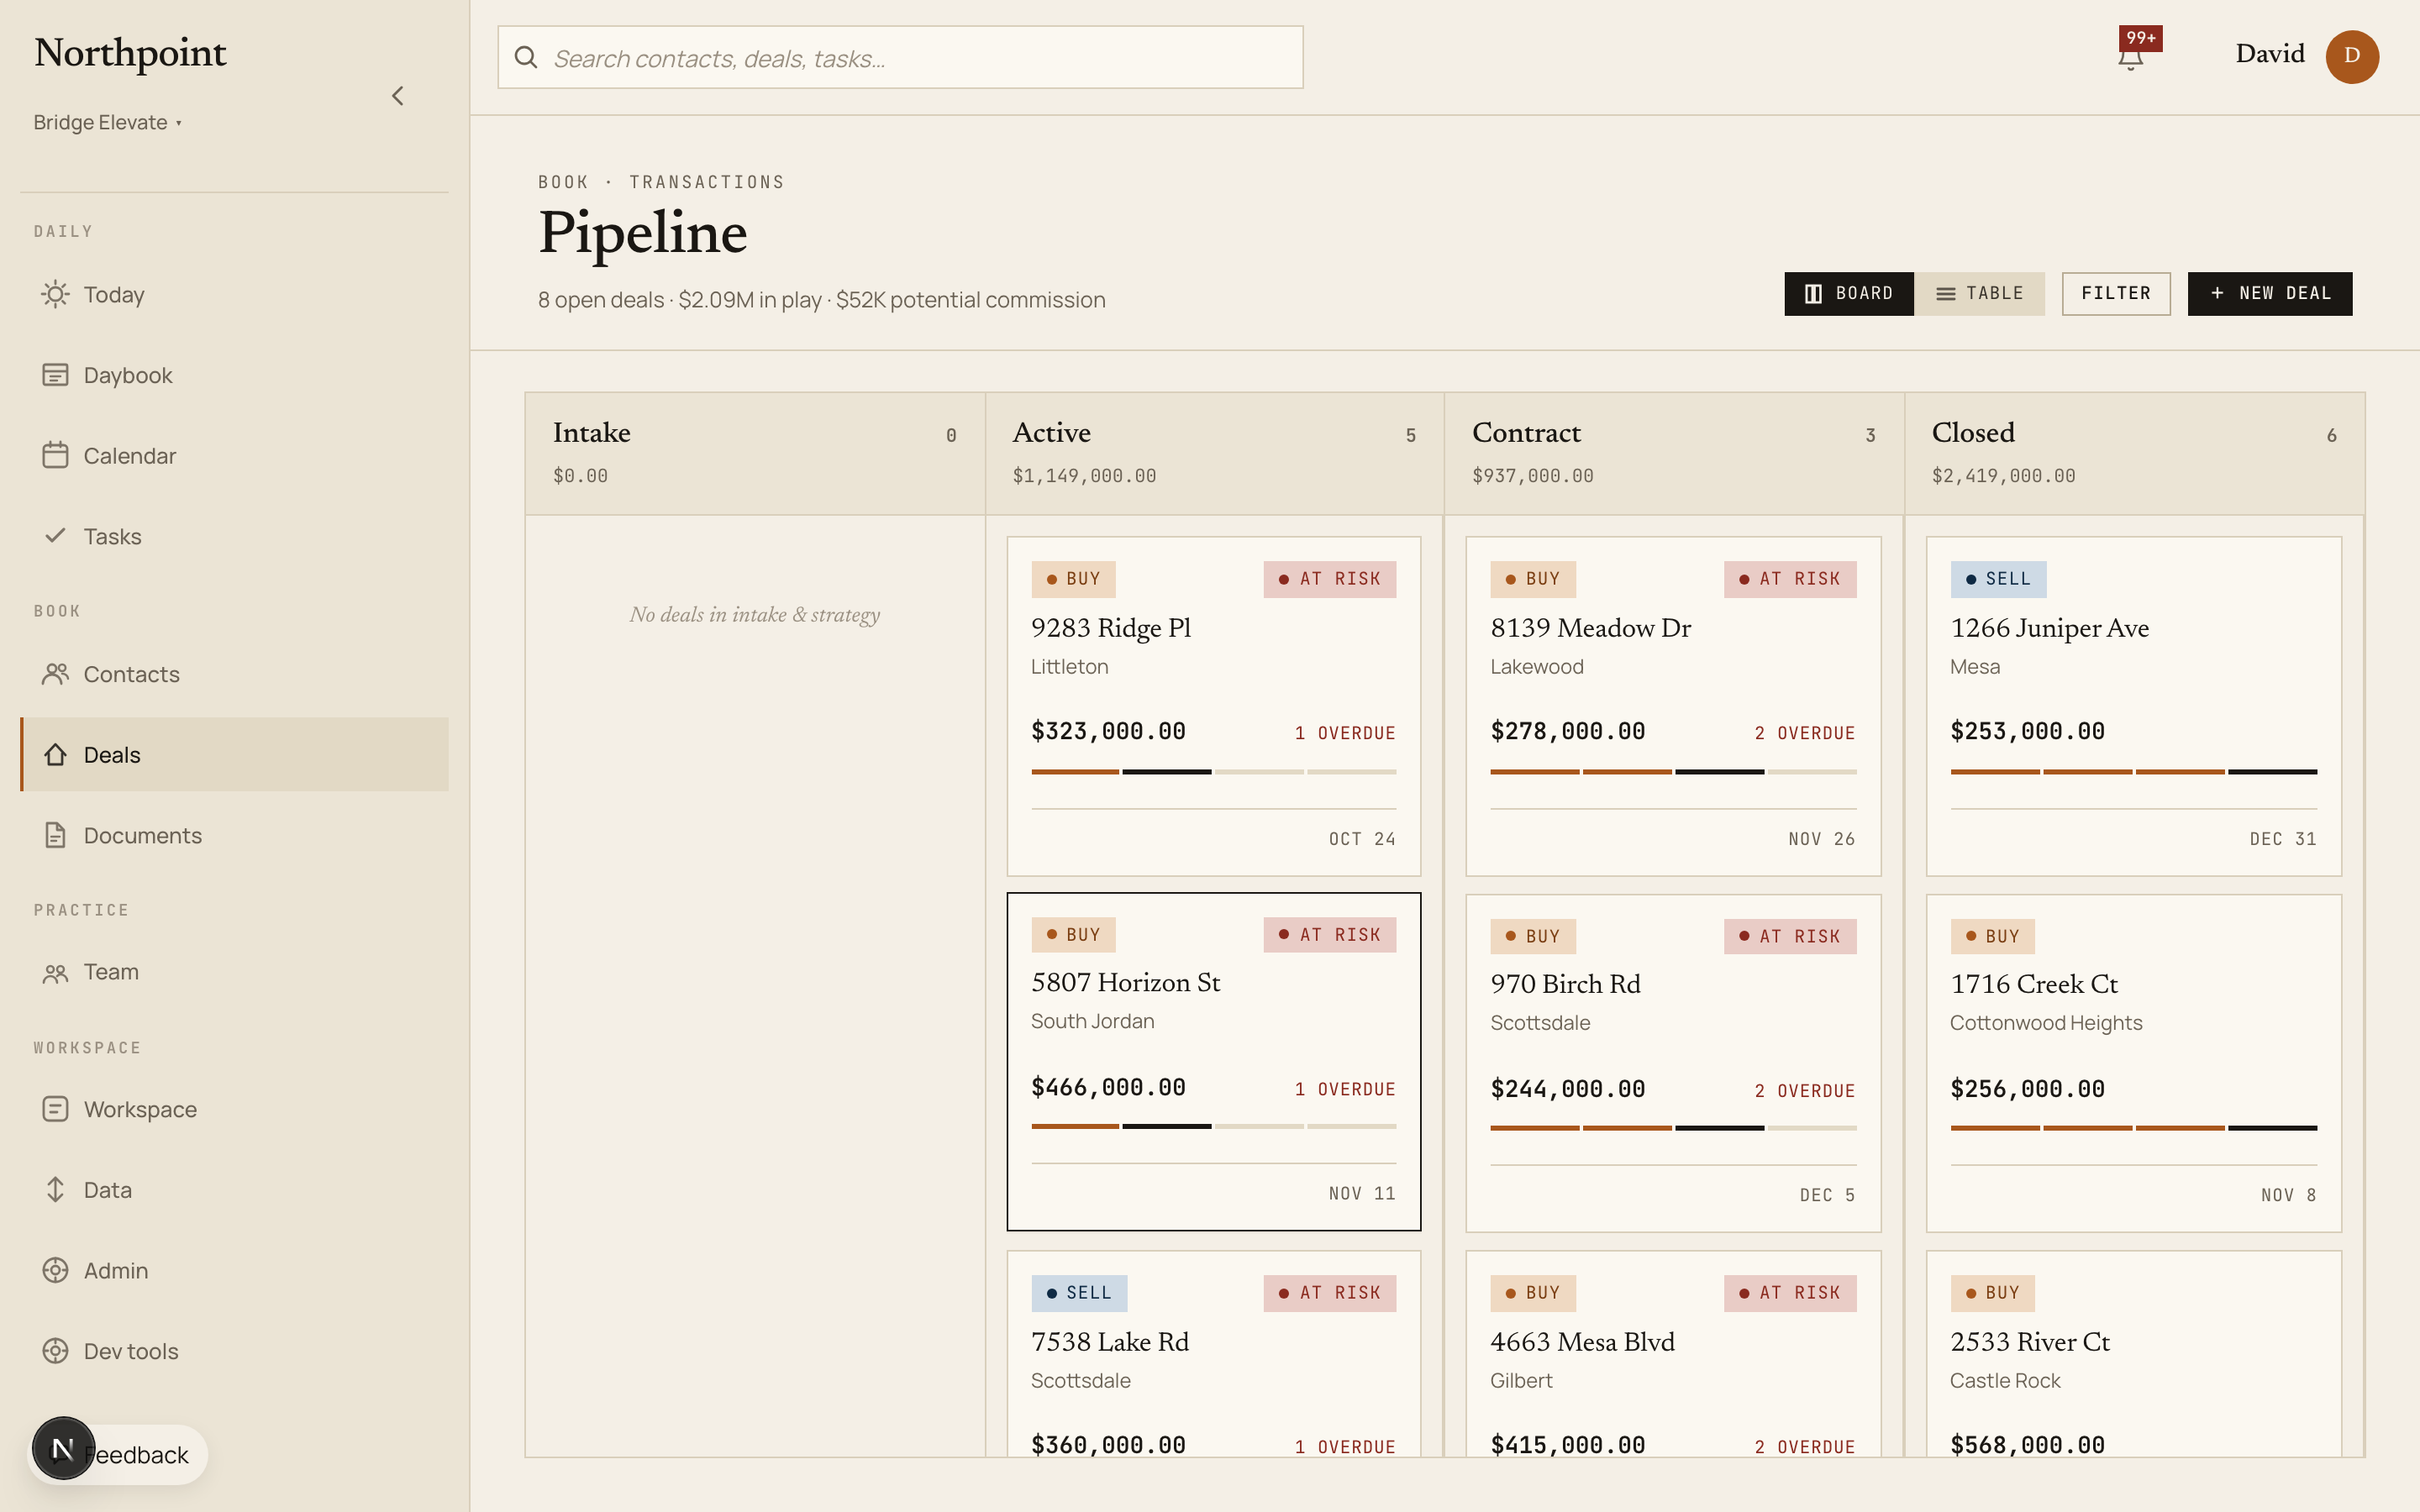Click the Calendar icon in sidebar
Viewport: 2420px width, 1512px height.
point(55,455)
